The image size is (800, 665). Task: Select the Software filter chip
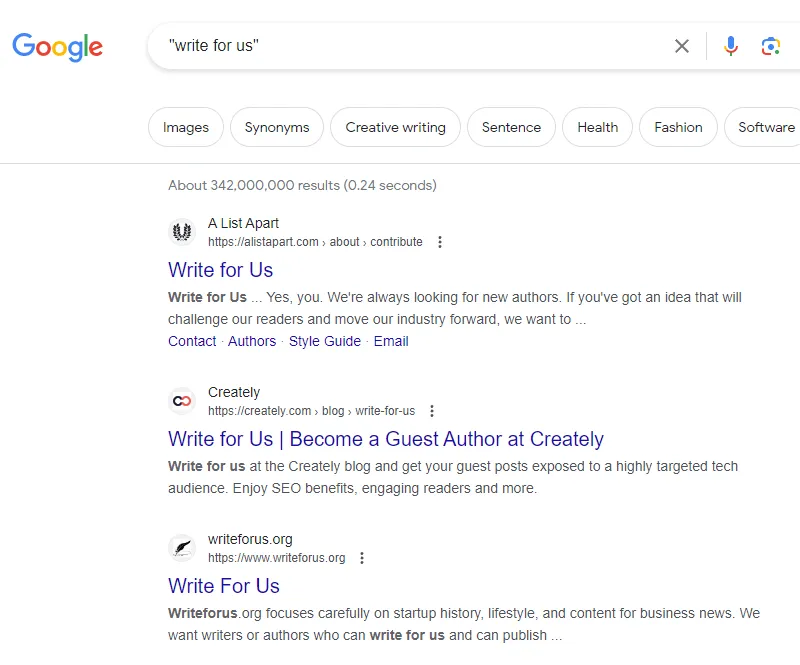(766, 127)
